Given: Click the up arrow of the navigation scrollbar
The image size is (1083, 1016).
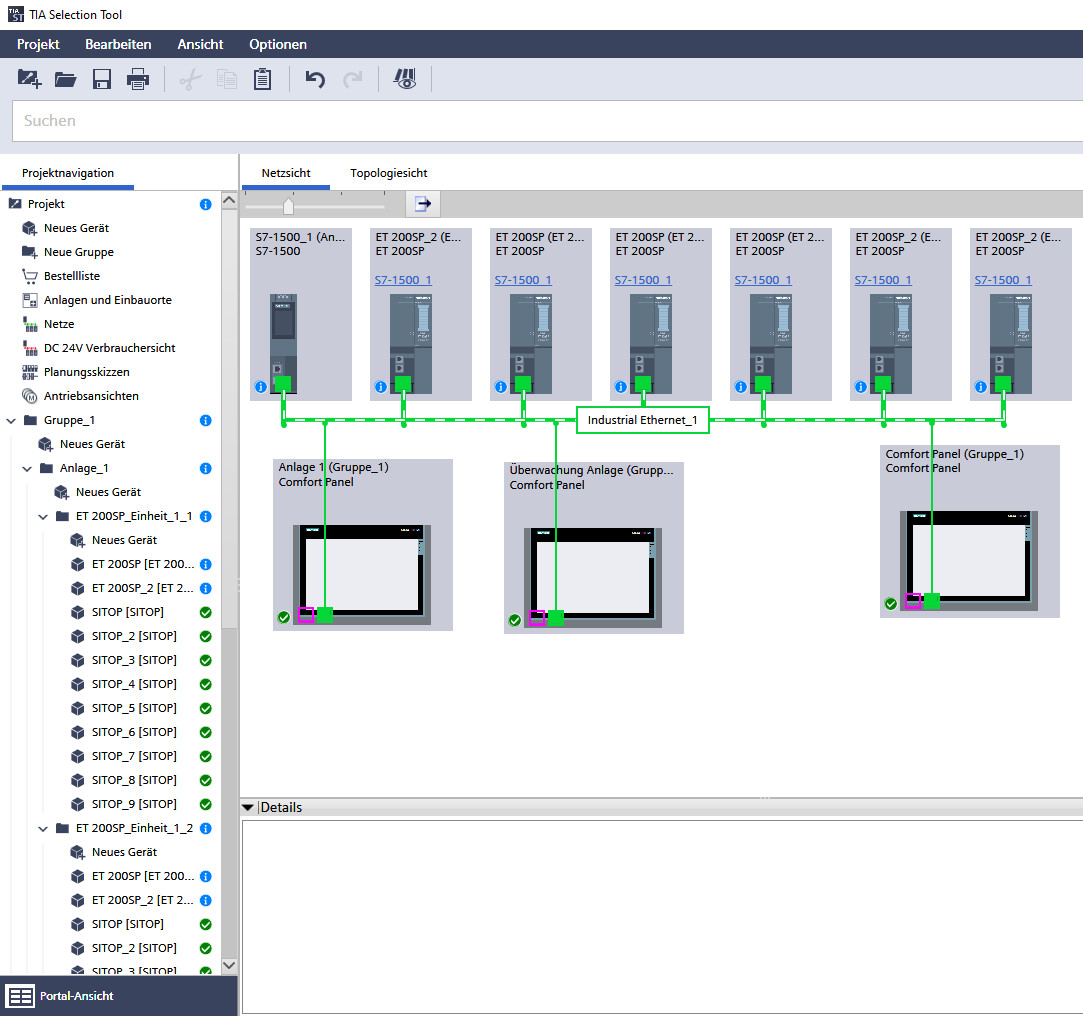Looking at the screenshot, I should click(229, 201).
